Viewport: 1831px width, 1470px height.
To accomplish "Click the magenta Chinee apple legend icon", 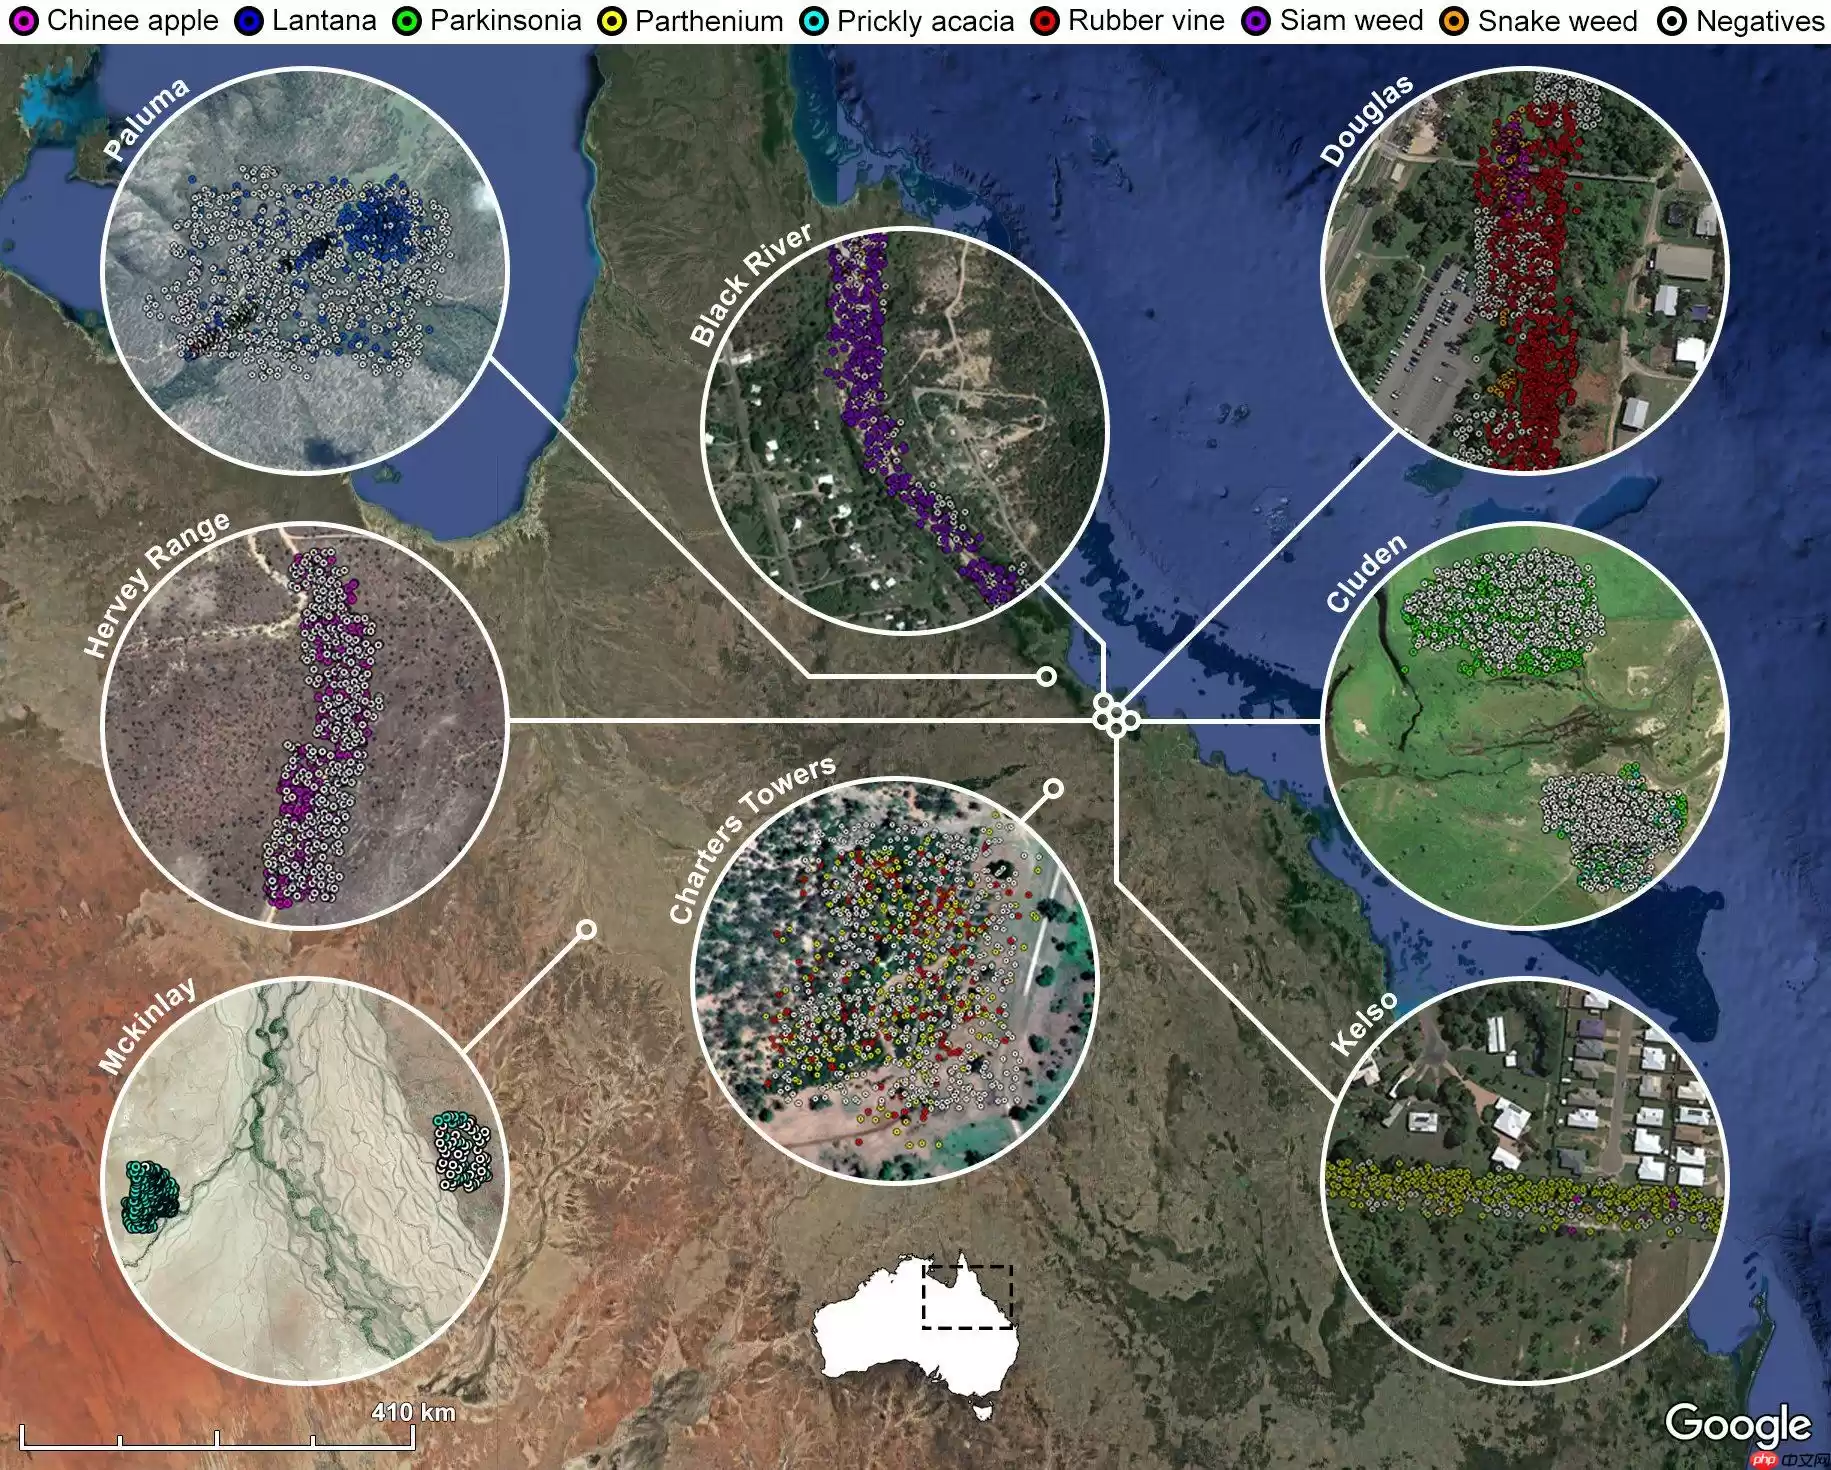I will (x=24, y=21).
